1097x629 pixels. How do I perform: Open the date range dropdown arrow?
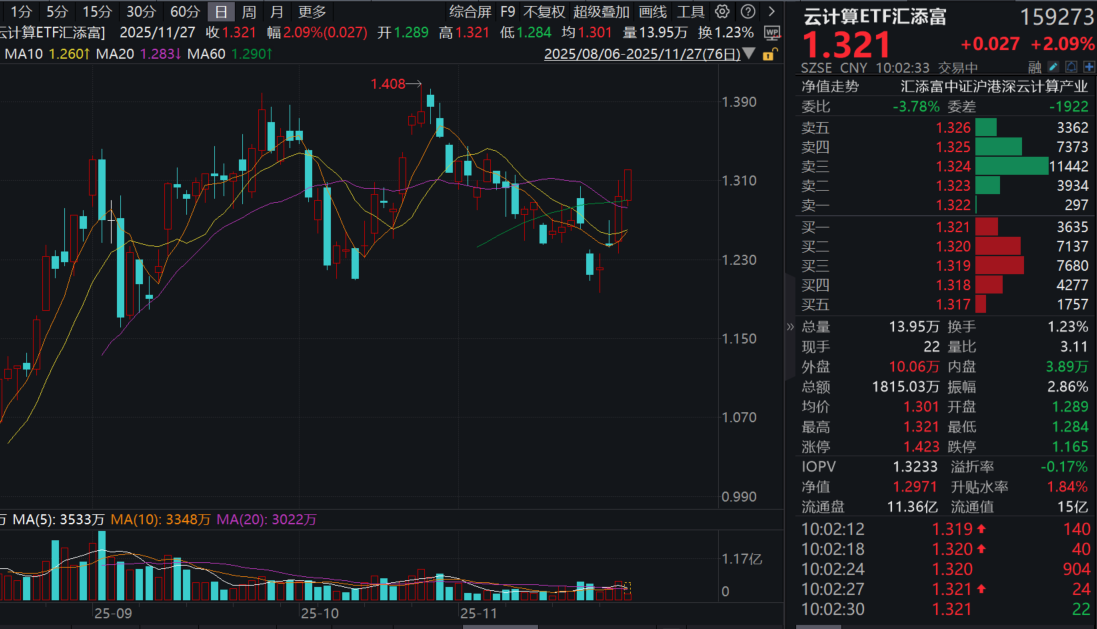(x=750, y=53)
